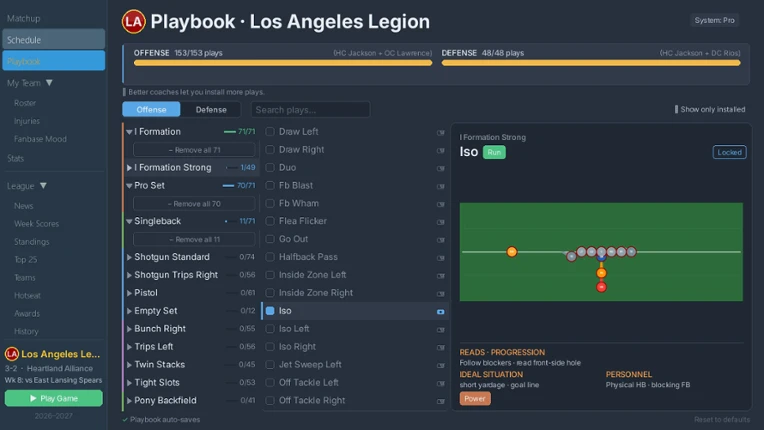Screen dimensions: 764x430
Task: Click the preview icon next to Draw Left
Action: (440, 132)
